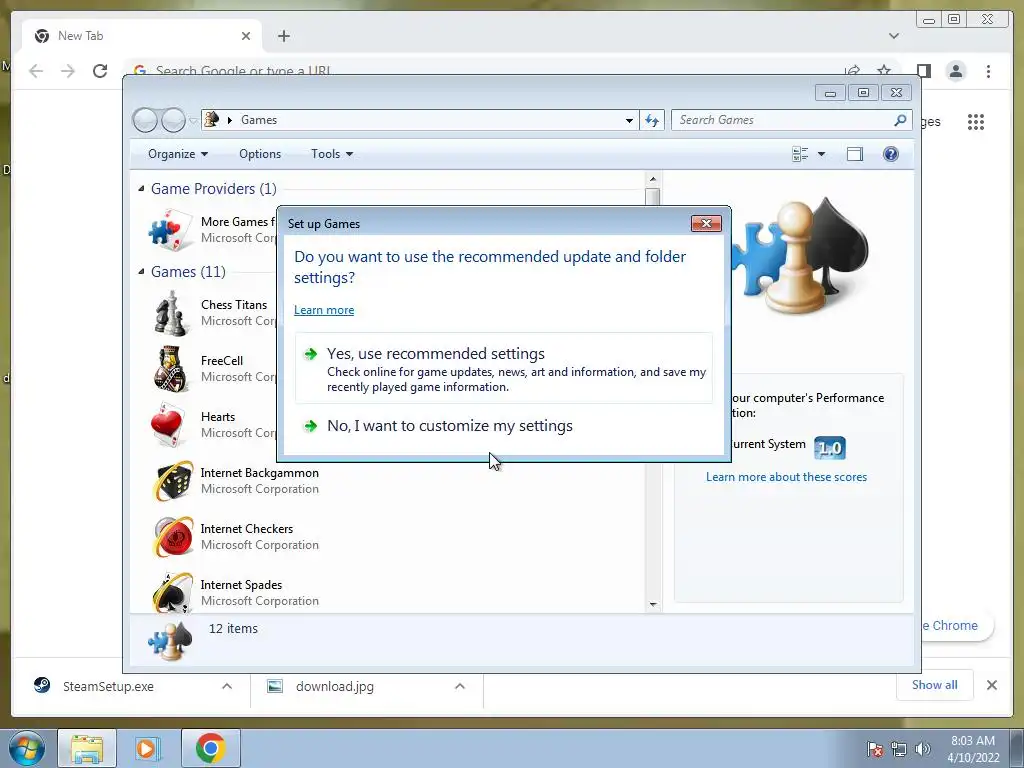Click the Chrome share icon
This screenshot has width=1024, height=768.
click(852, 71)
